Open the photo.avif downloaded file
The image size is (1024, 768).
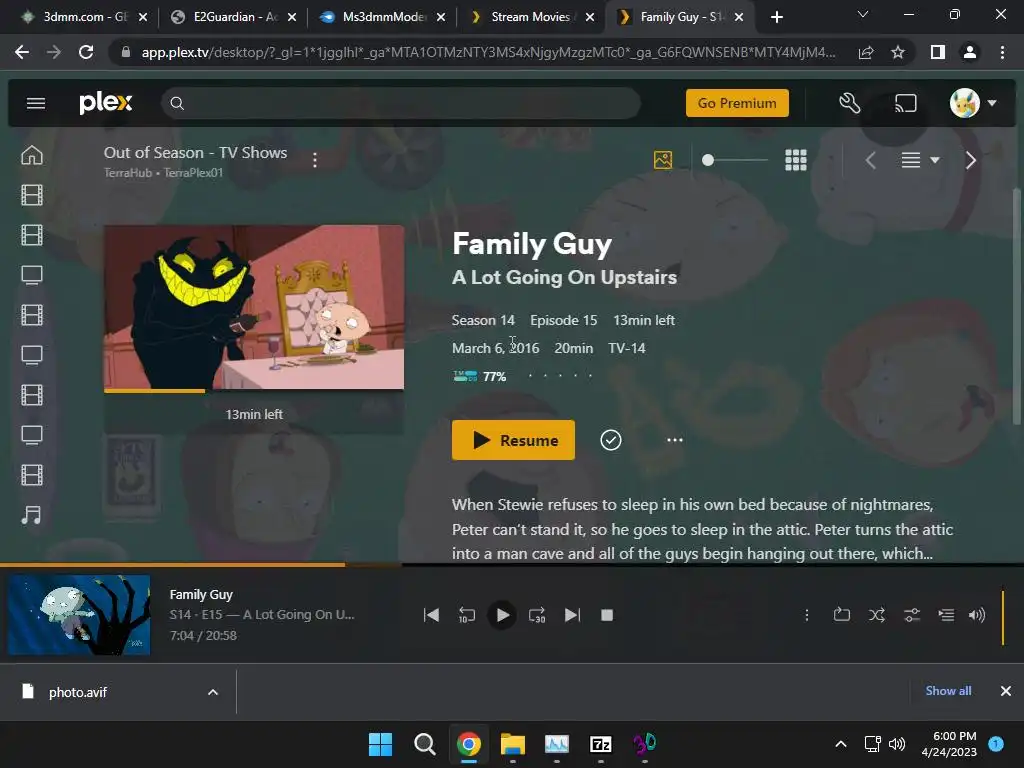77,692
